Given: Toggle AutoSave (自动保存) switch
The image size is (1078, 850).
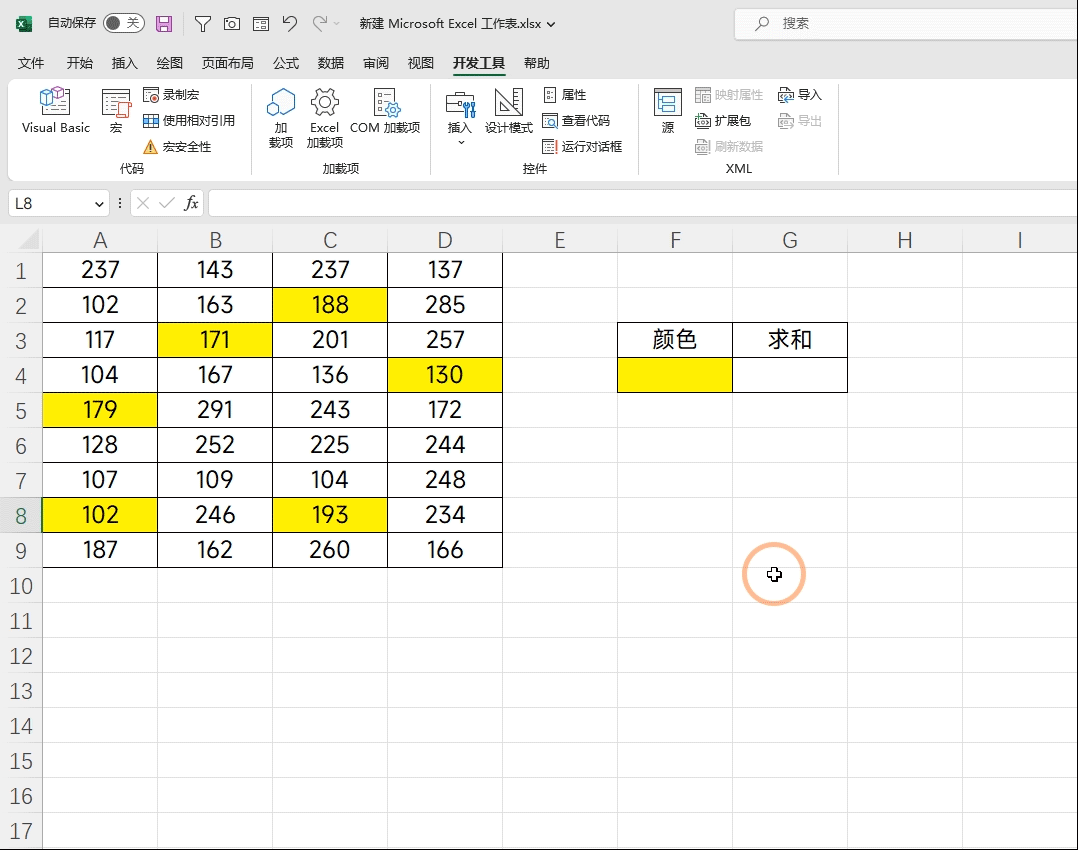Looking at the screenshot, I should pyautogui.click(x=124, y=23).
